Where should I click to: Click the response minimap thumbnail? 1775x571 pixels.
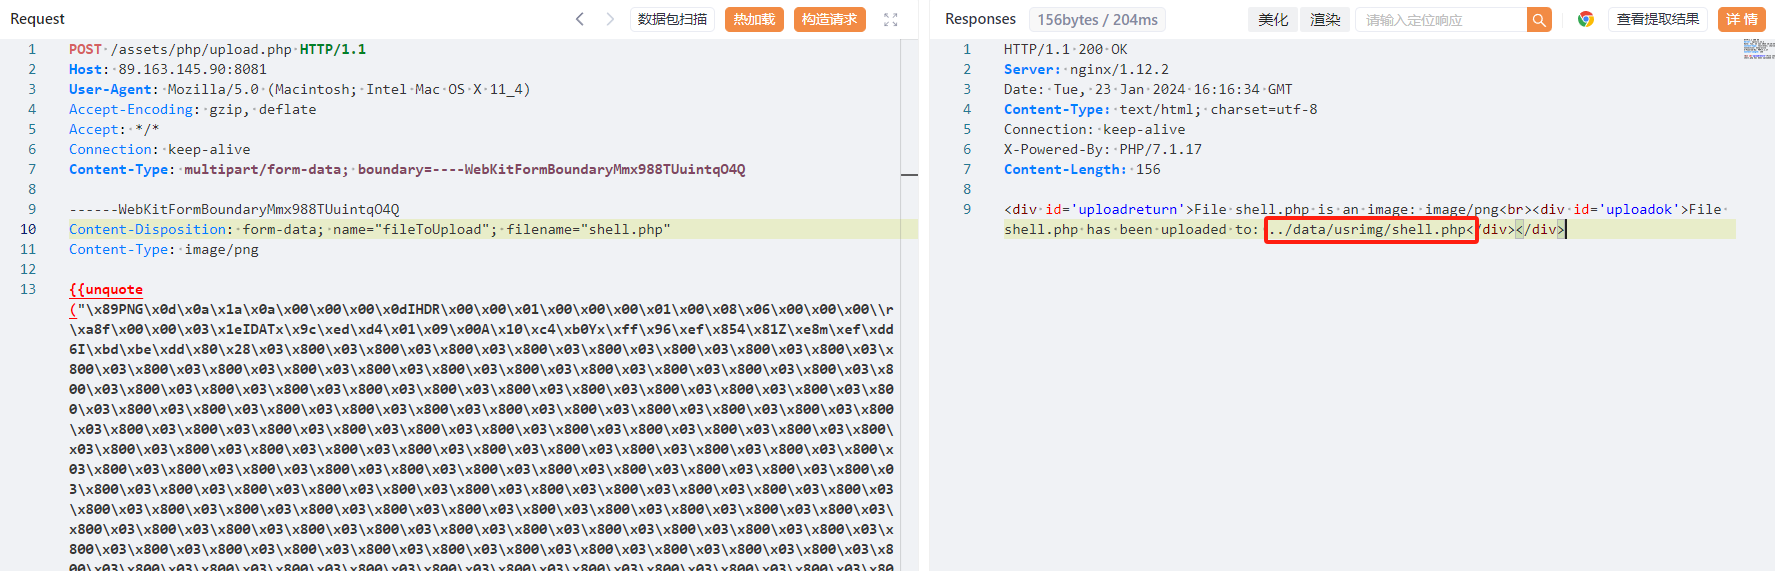pyautogui.click(x=1758, y=49)
